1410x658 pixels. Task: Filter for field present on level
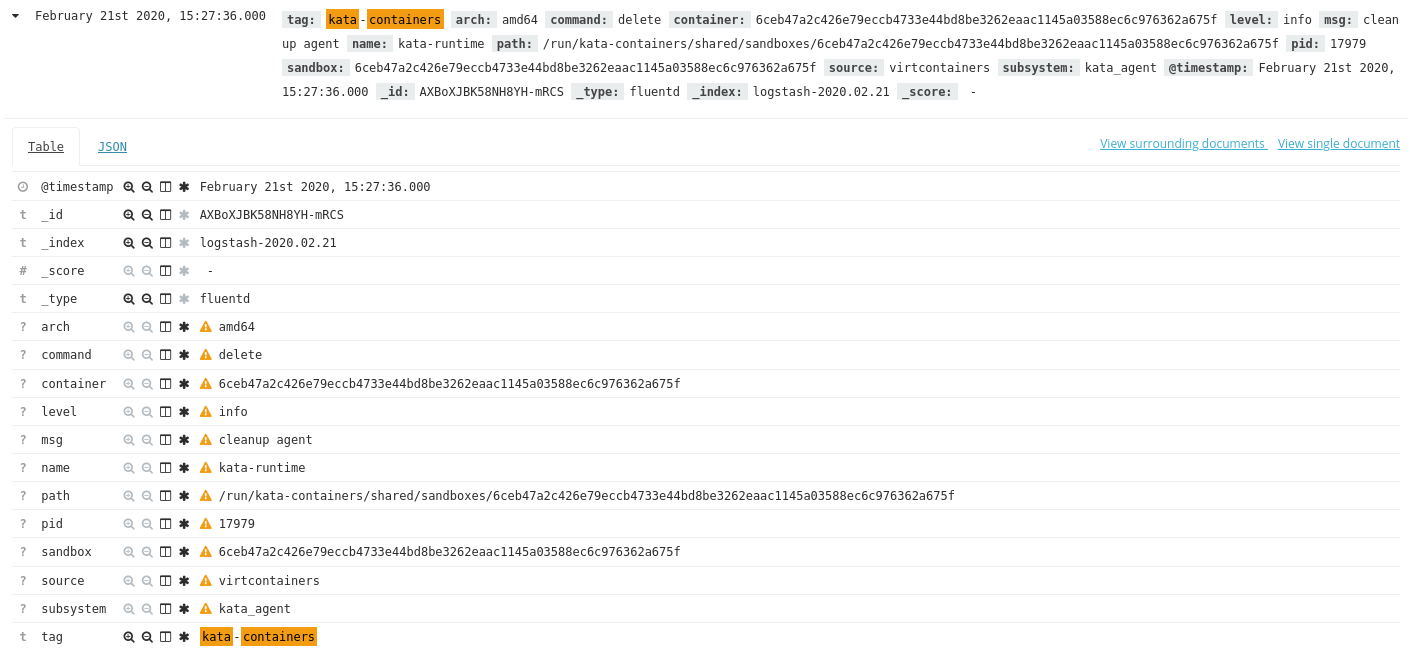(184, 412)
